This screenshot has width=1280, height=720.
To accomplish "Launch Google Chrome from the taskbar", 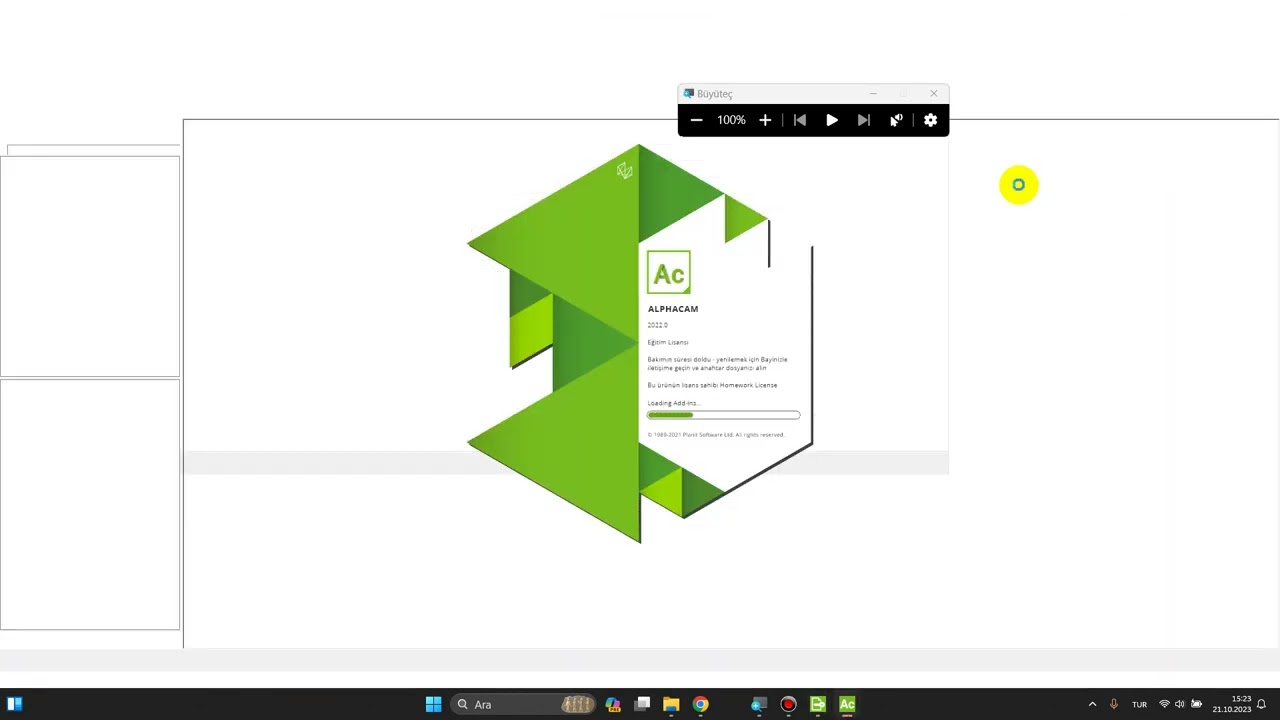I will 700,704.
